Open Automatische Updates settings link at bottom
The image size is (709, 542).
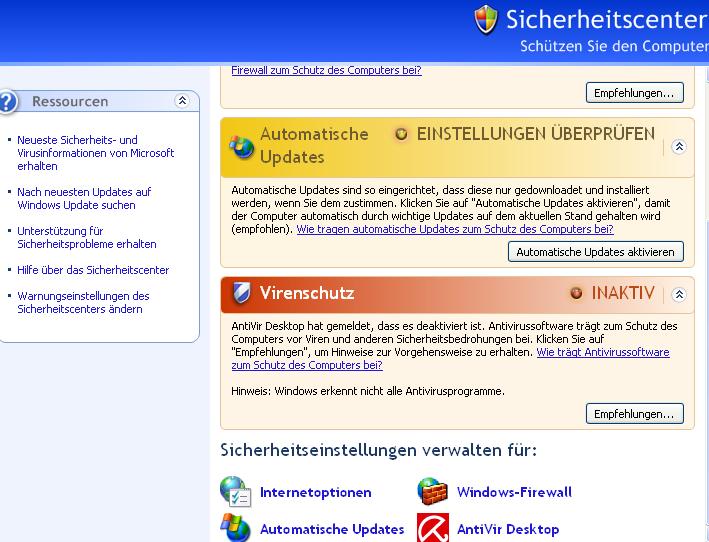tap(332, 529)
